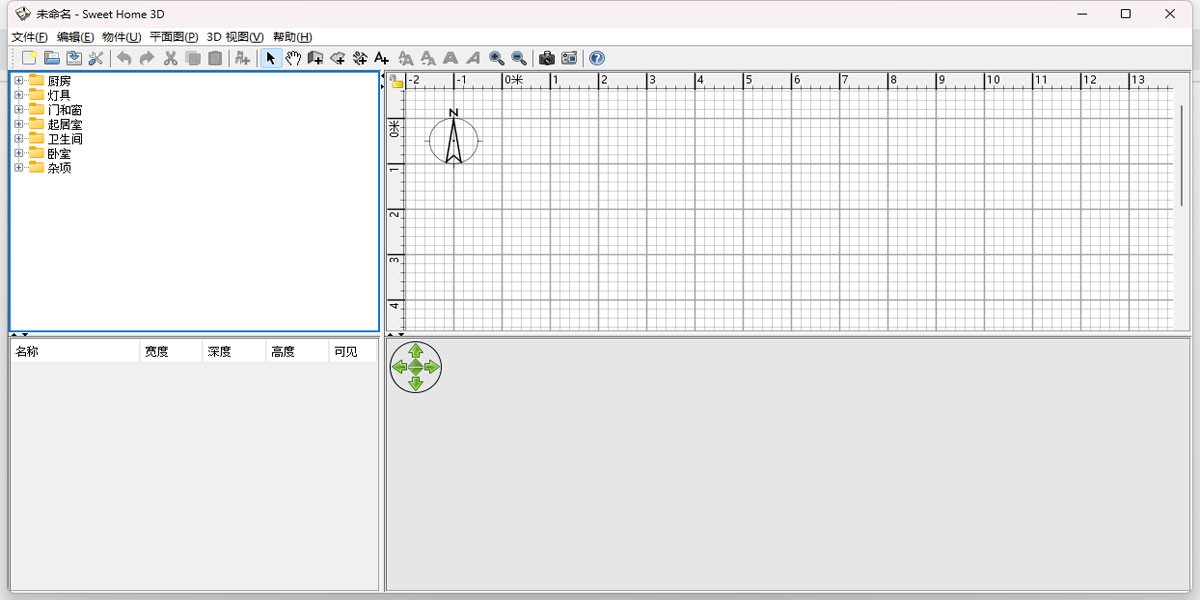
Task: Expand the 卧室 category
Action: [18, 153]
